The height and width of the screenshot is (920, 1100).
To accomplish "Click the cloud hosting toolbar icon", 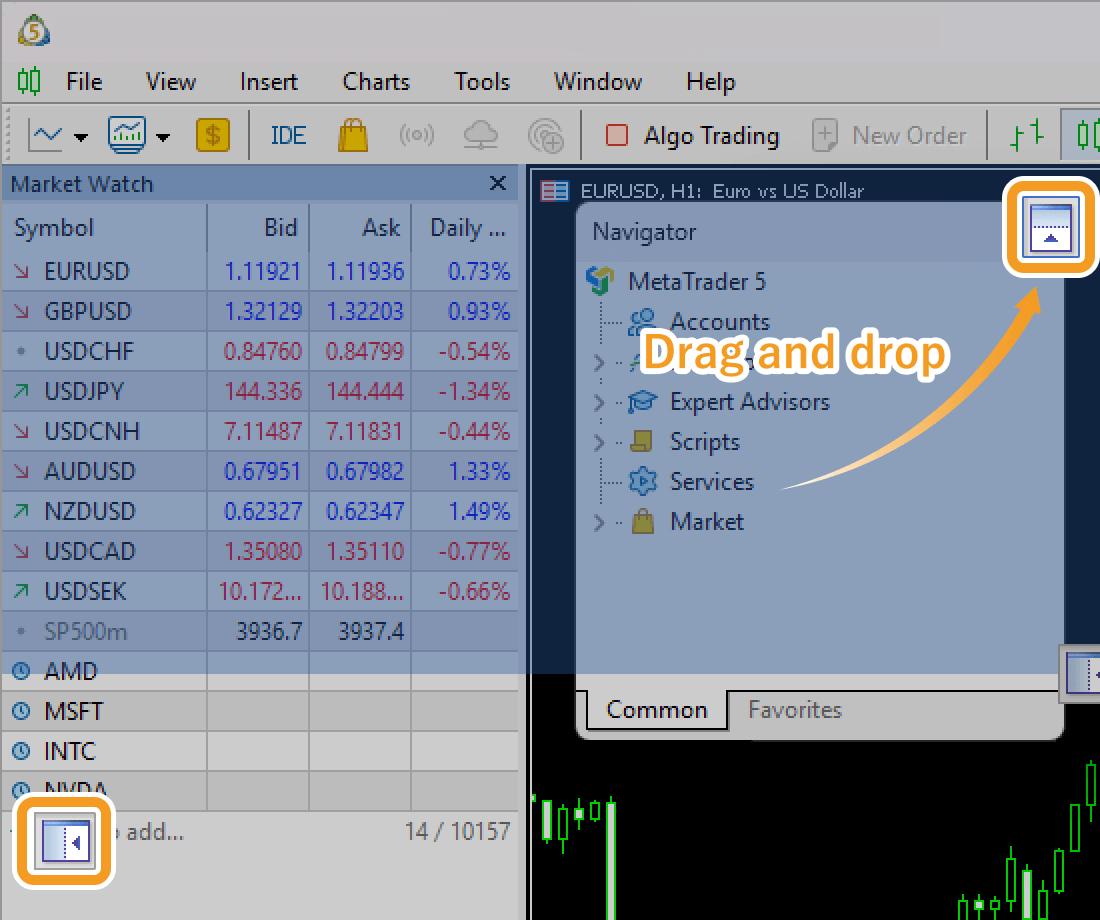I will point(481,135).
